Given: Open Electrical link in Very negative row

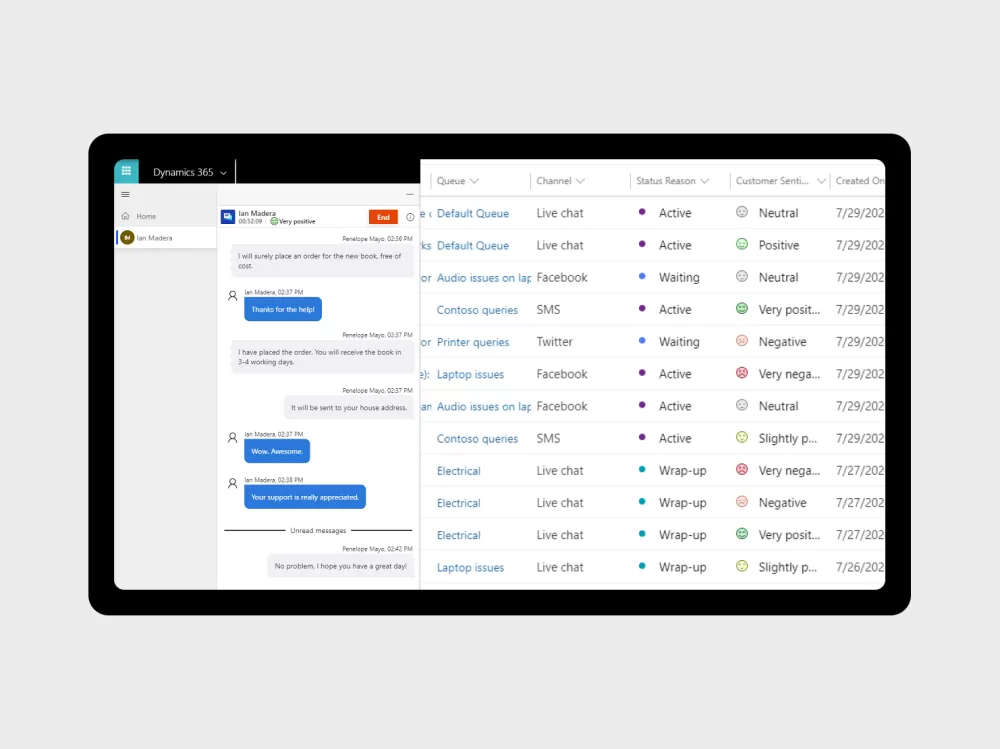Looking at the screenshot, I should click(459, 471).
